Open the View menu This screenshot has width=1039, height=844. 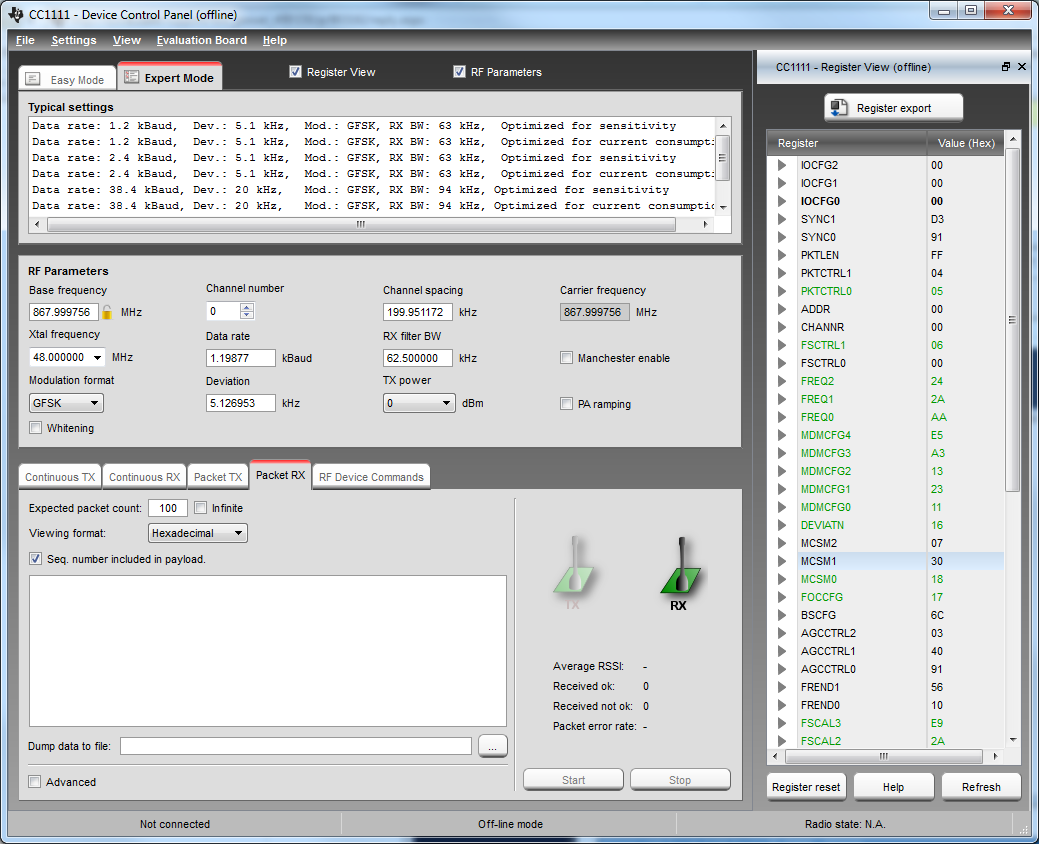pyautogui.click(x=127, y=40)
